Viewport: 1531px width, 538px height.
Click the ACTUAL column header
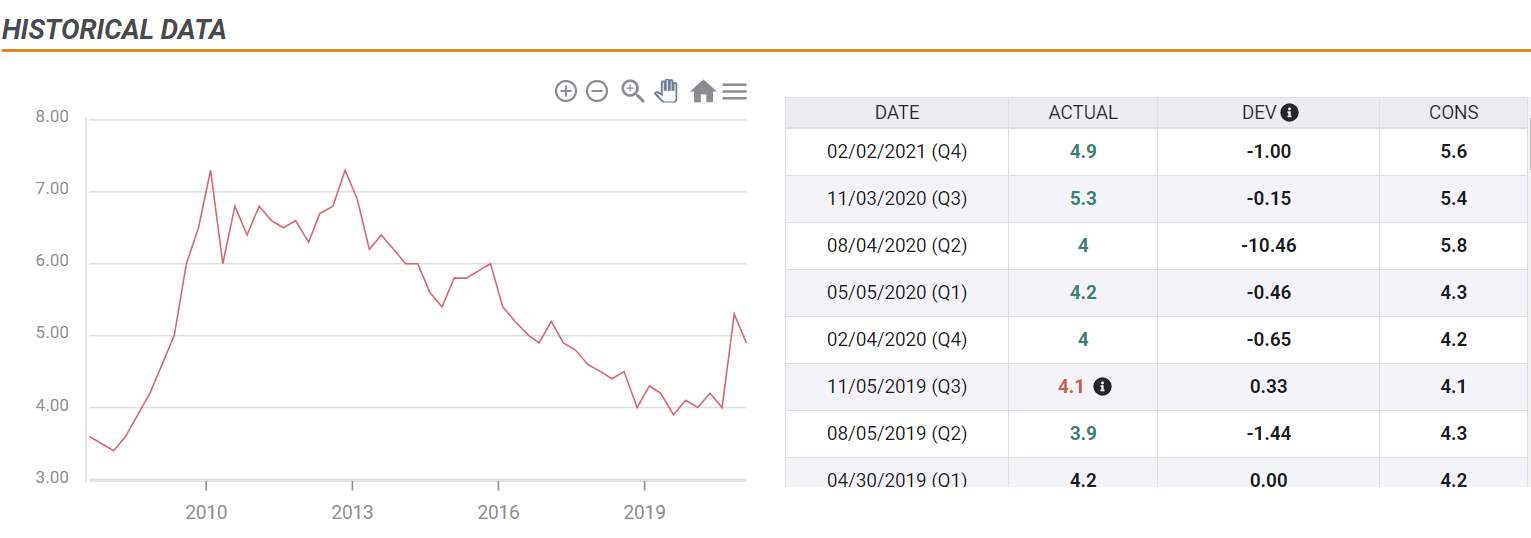(x=1082, y=113)
